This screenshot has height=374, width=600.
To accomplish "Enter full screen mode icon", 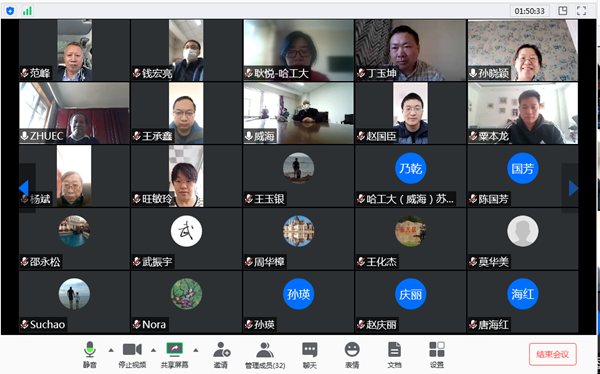I will pos(581,11).
